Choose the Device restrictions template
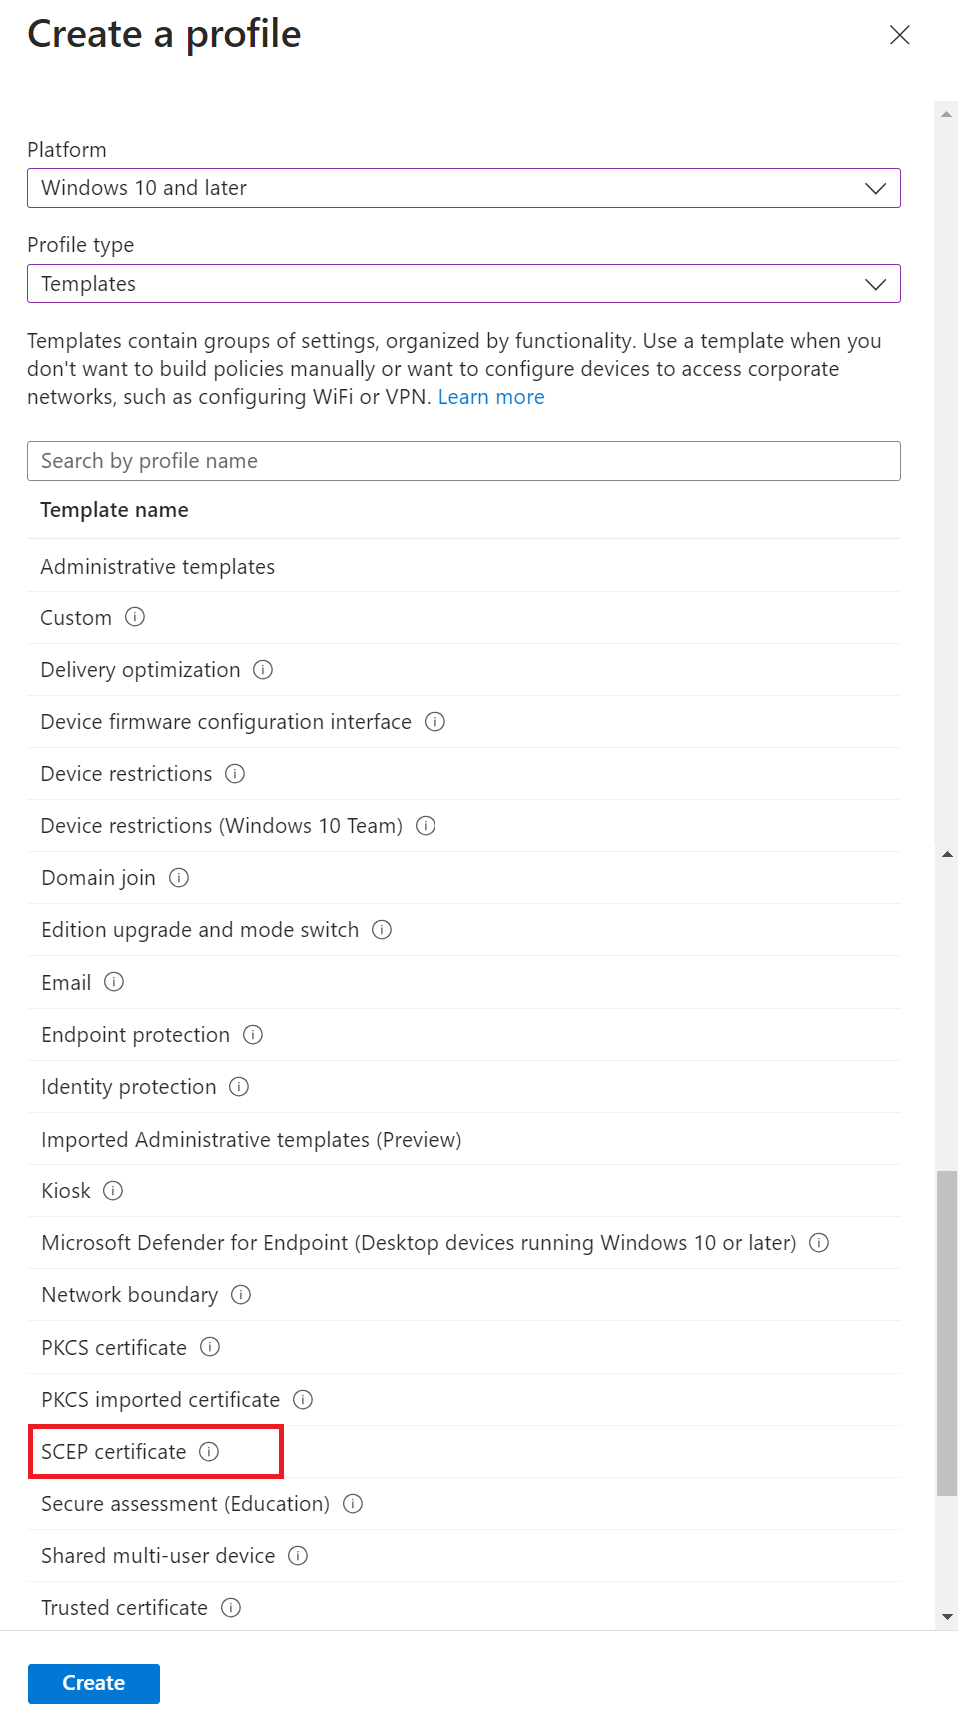Image resolution: width=958 pixels, height=1718 pixels. pyautogui.click(x=126, y=774)
